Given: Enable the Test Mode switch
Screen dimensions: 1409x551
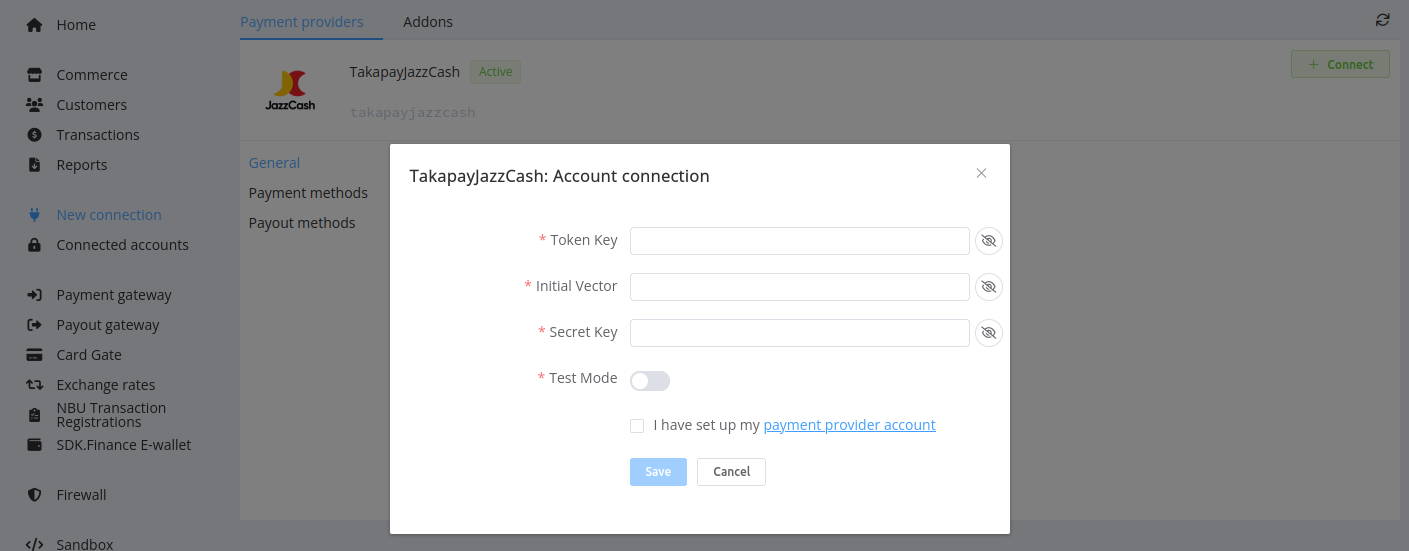Looking at the screenshot, I should coord(650,381).
